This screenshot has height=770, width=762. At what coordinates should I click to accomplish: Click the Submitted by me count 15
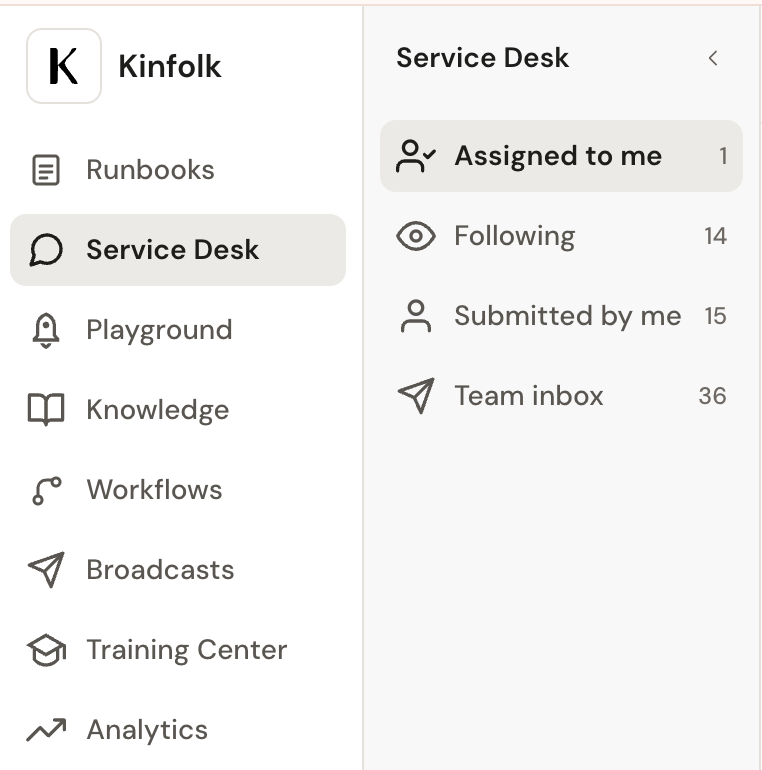pyautogui.click(x=715, y=316)
